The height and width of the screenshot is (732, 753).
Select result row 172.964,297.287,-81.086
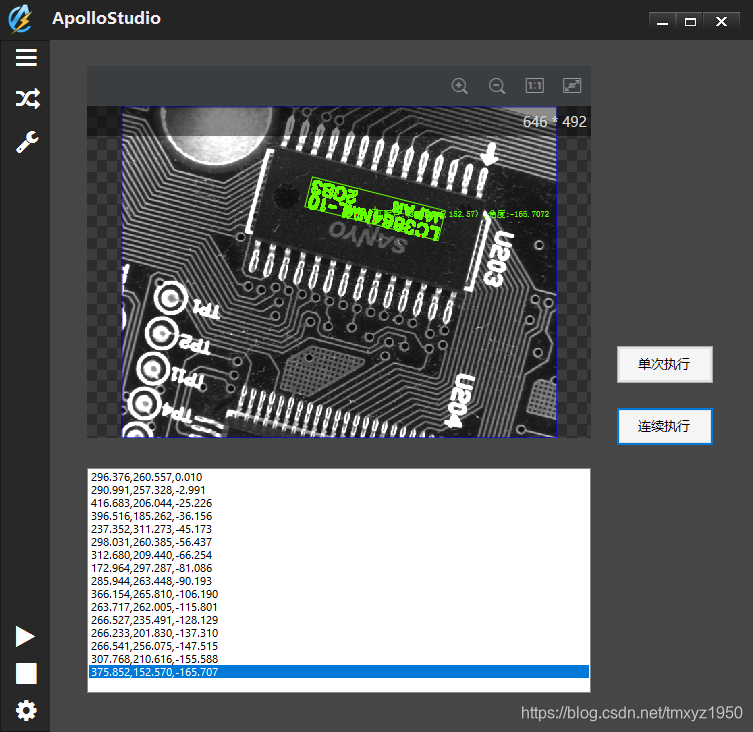click(339, 568)
